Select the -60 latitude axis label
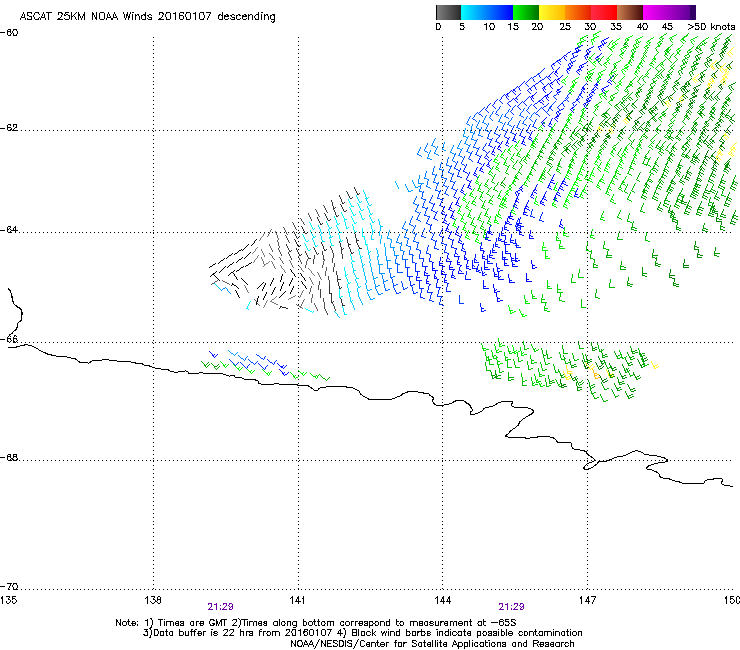The image size is (740, 650). tap(9, 33)
